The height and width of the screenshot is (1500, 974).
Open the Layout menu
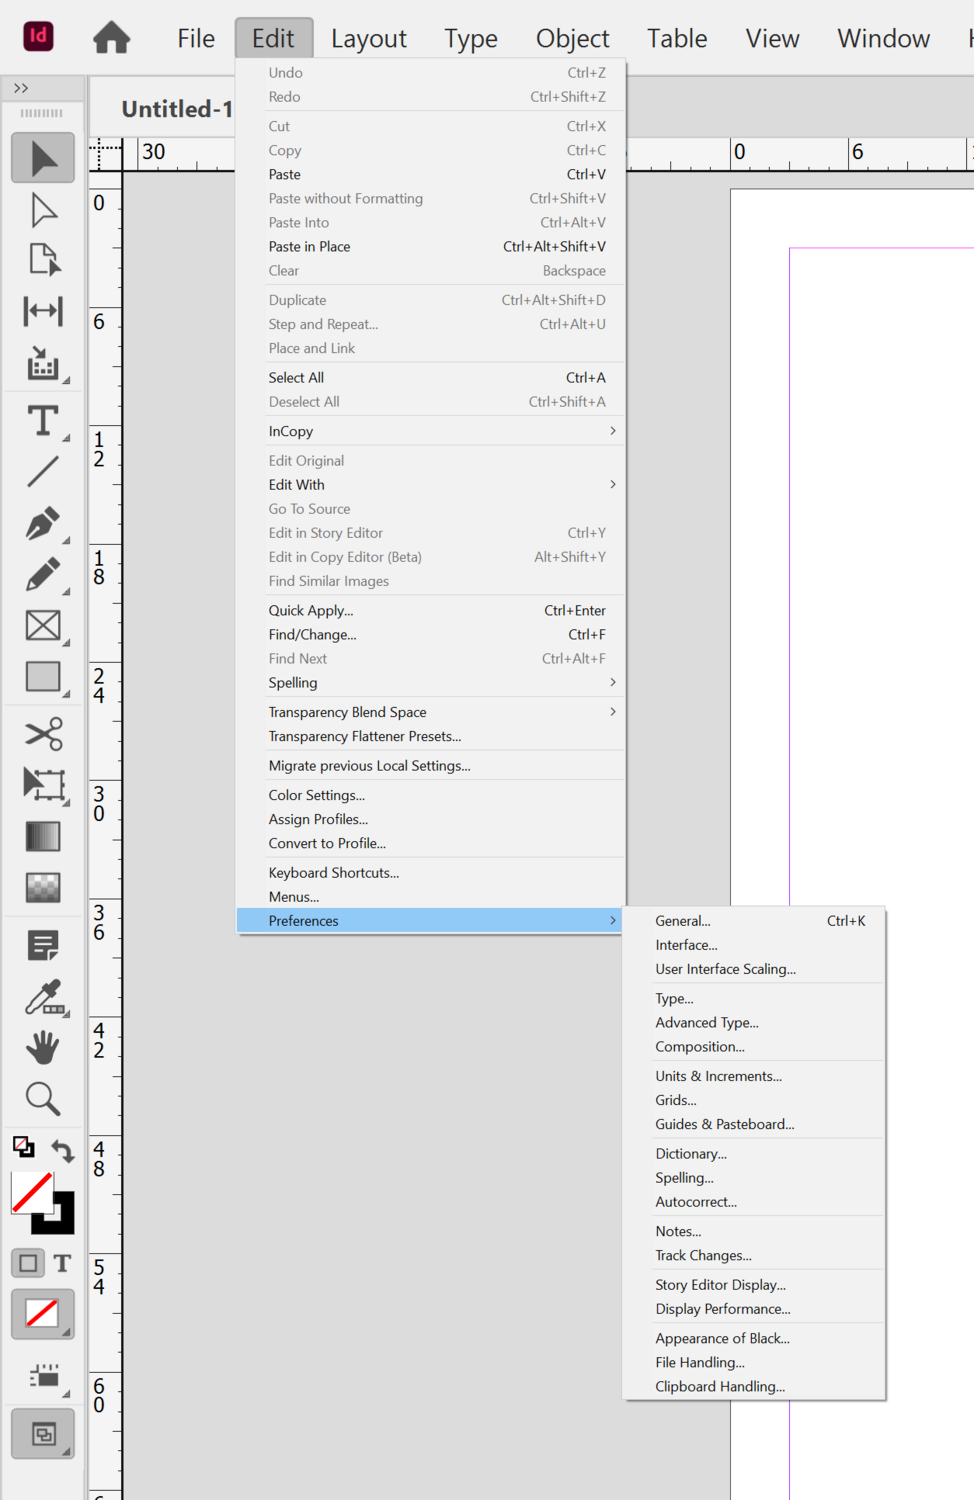pyautogui.click(x=369, y=39)
